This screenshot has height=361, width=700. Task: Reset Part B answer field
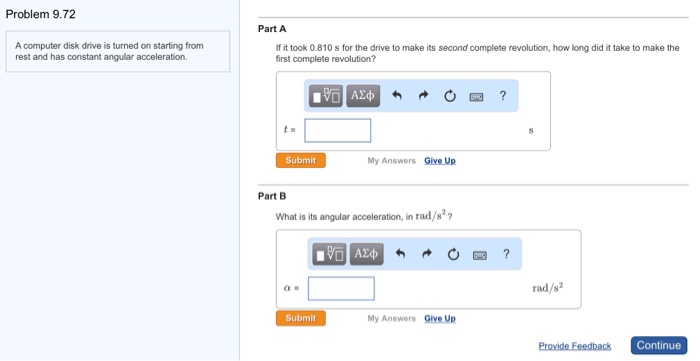453,254
